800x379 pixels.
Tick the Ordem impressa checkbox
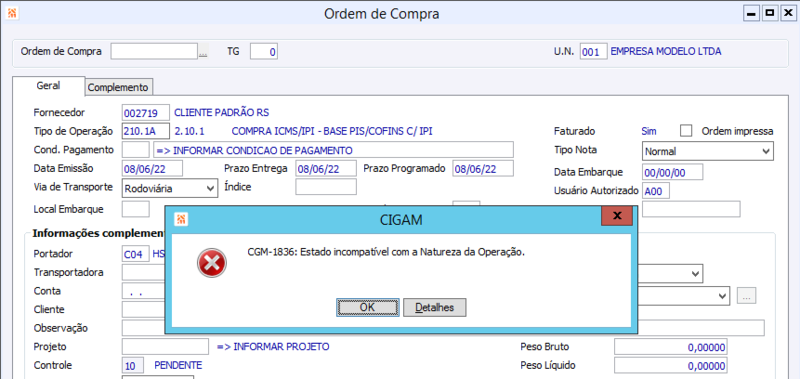686,131
